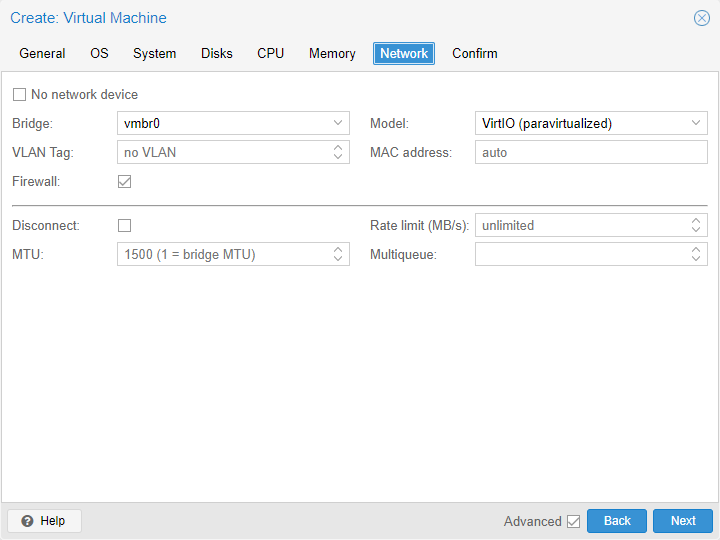Select the Disks tab
Image resolution: width=720 pixels, height=540 pixels.
217,54
